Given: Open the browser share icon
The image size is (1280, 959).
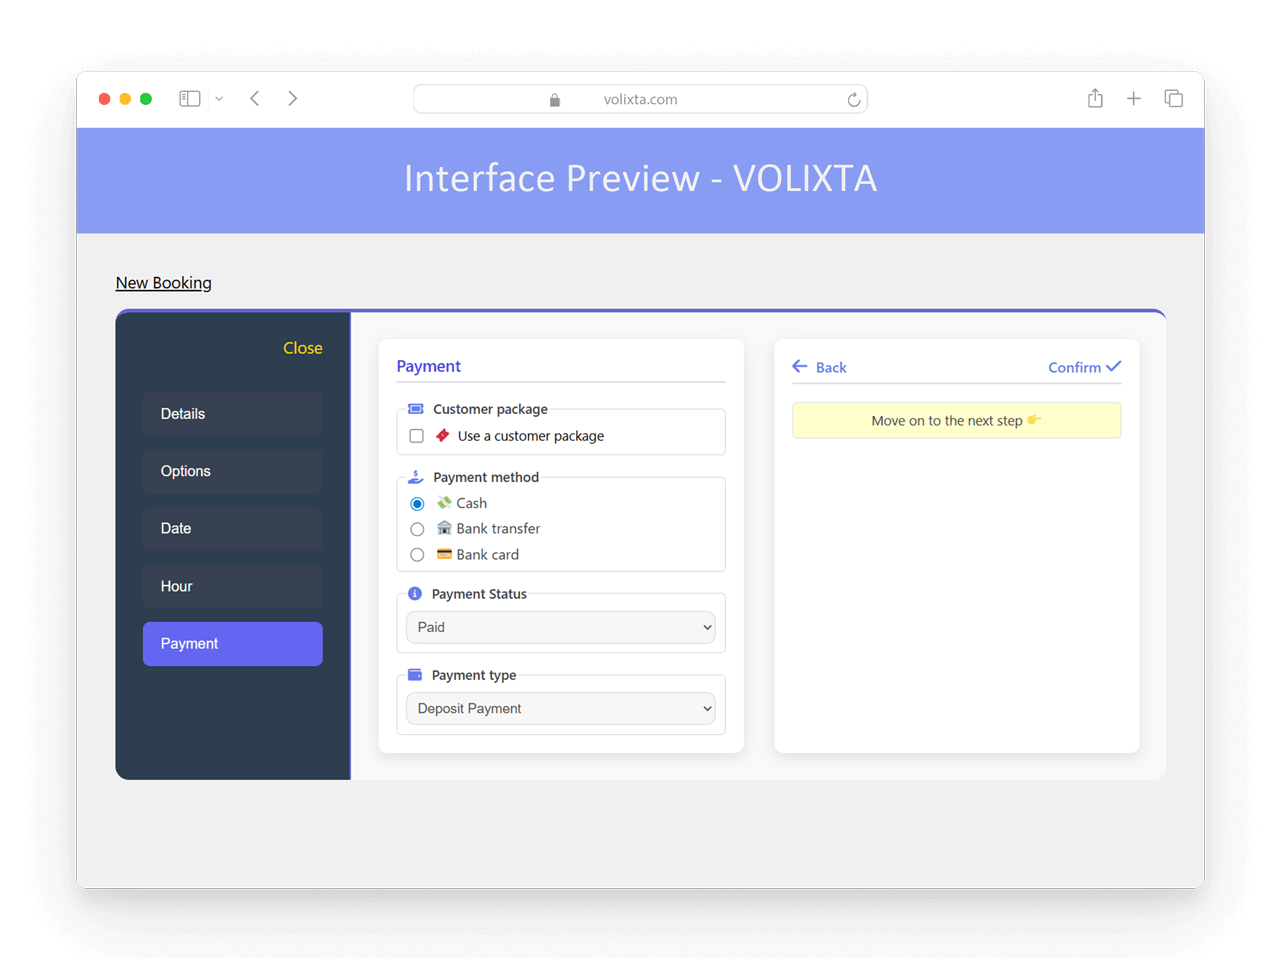Looking at the screenshot, I should tap(1095, 98).
